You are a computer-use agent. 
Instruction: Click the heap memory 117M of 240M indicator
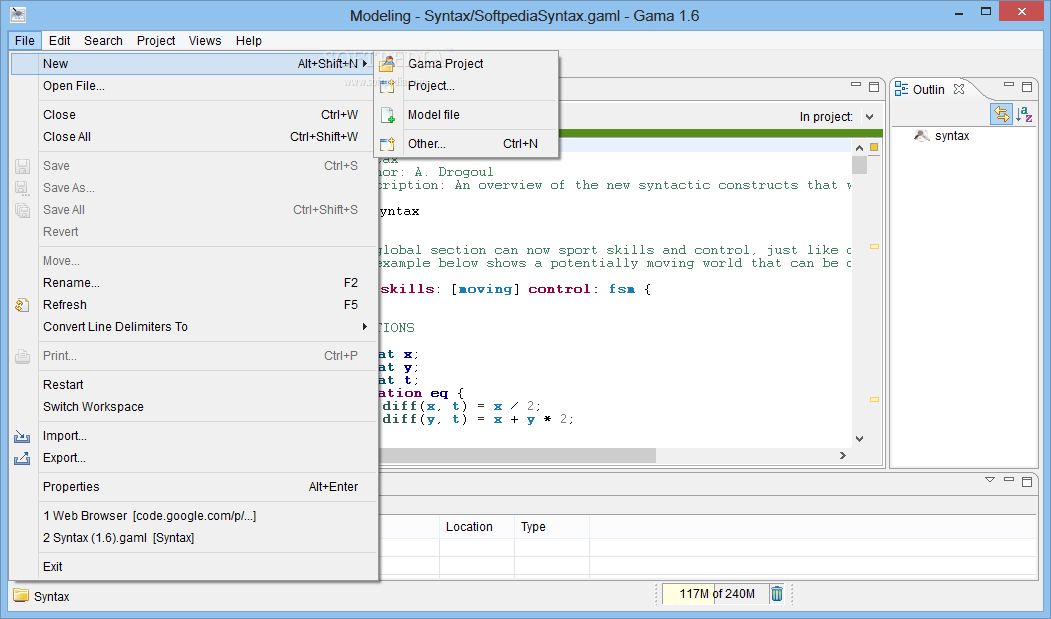[717, 594]
